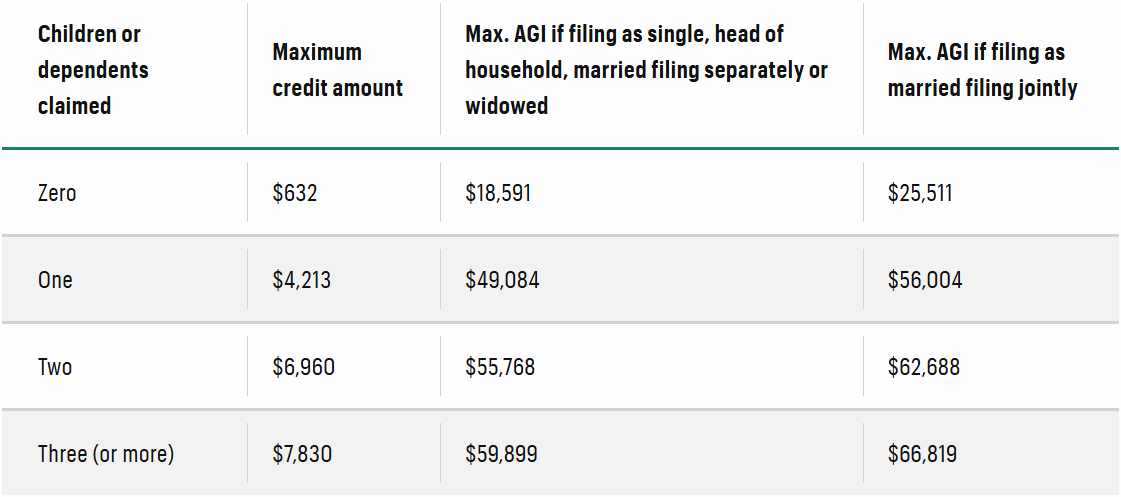Select the "Zero" row label
Viewport: 1121px width, 497px height.
click(57, 192)
